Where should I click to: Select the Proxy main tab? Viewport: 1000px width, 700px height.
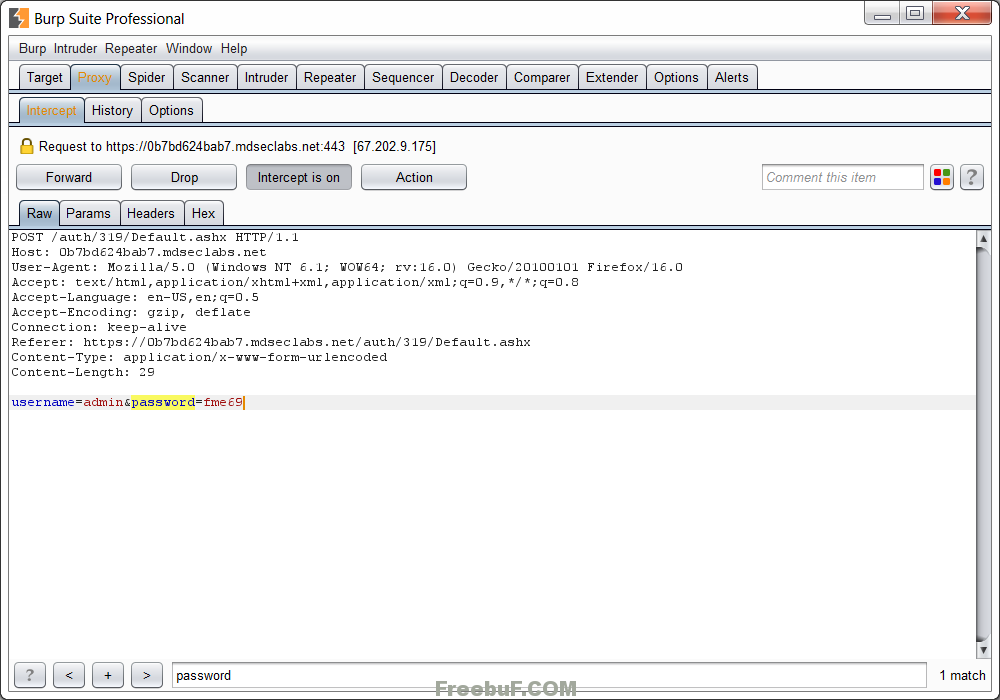[x=94, y=77]
